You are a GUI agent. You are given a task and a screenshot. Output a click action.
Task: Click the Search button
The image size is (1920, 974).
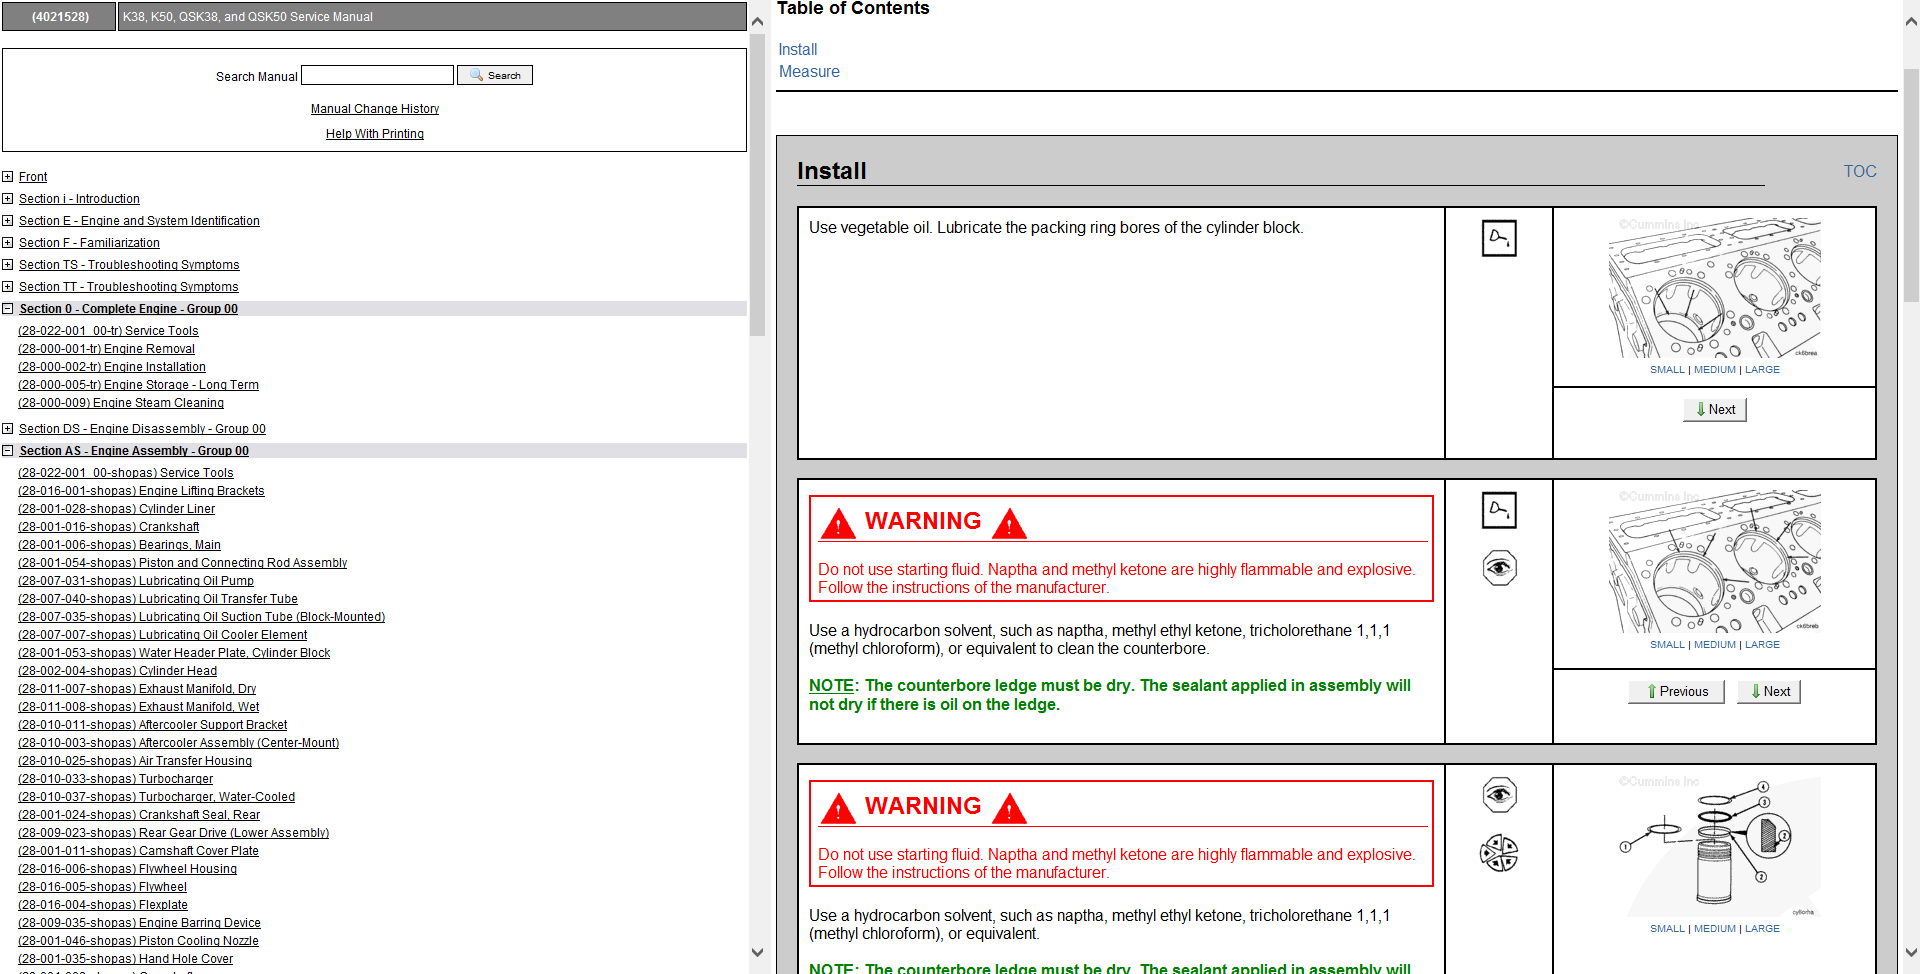pos(495,75)
